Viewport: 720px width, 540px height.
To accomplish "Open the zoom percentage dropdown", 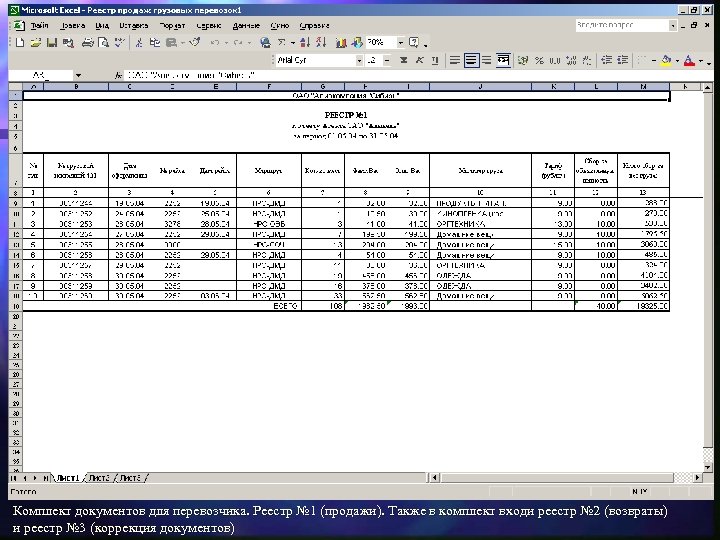I will [400, 43].
